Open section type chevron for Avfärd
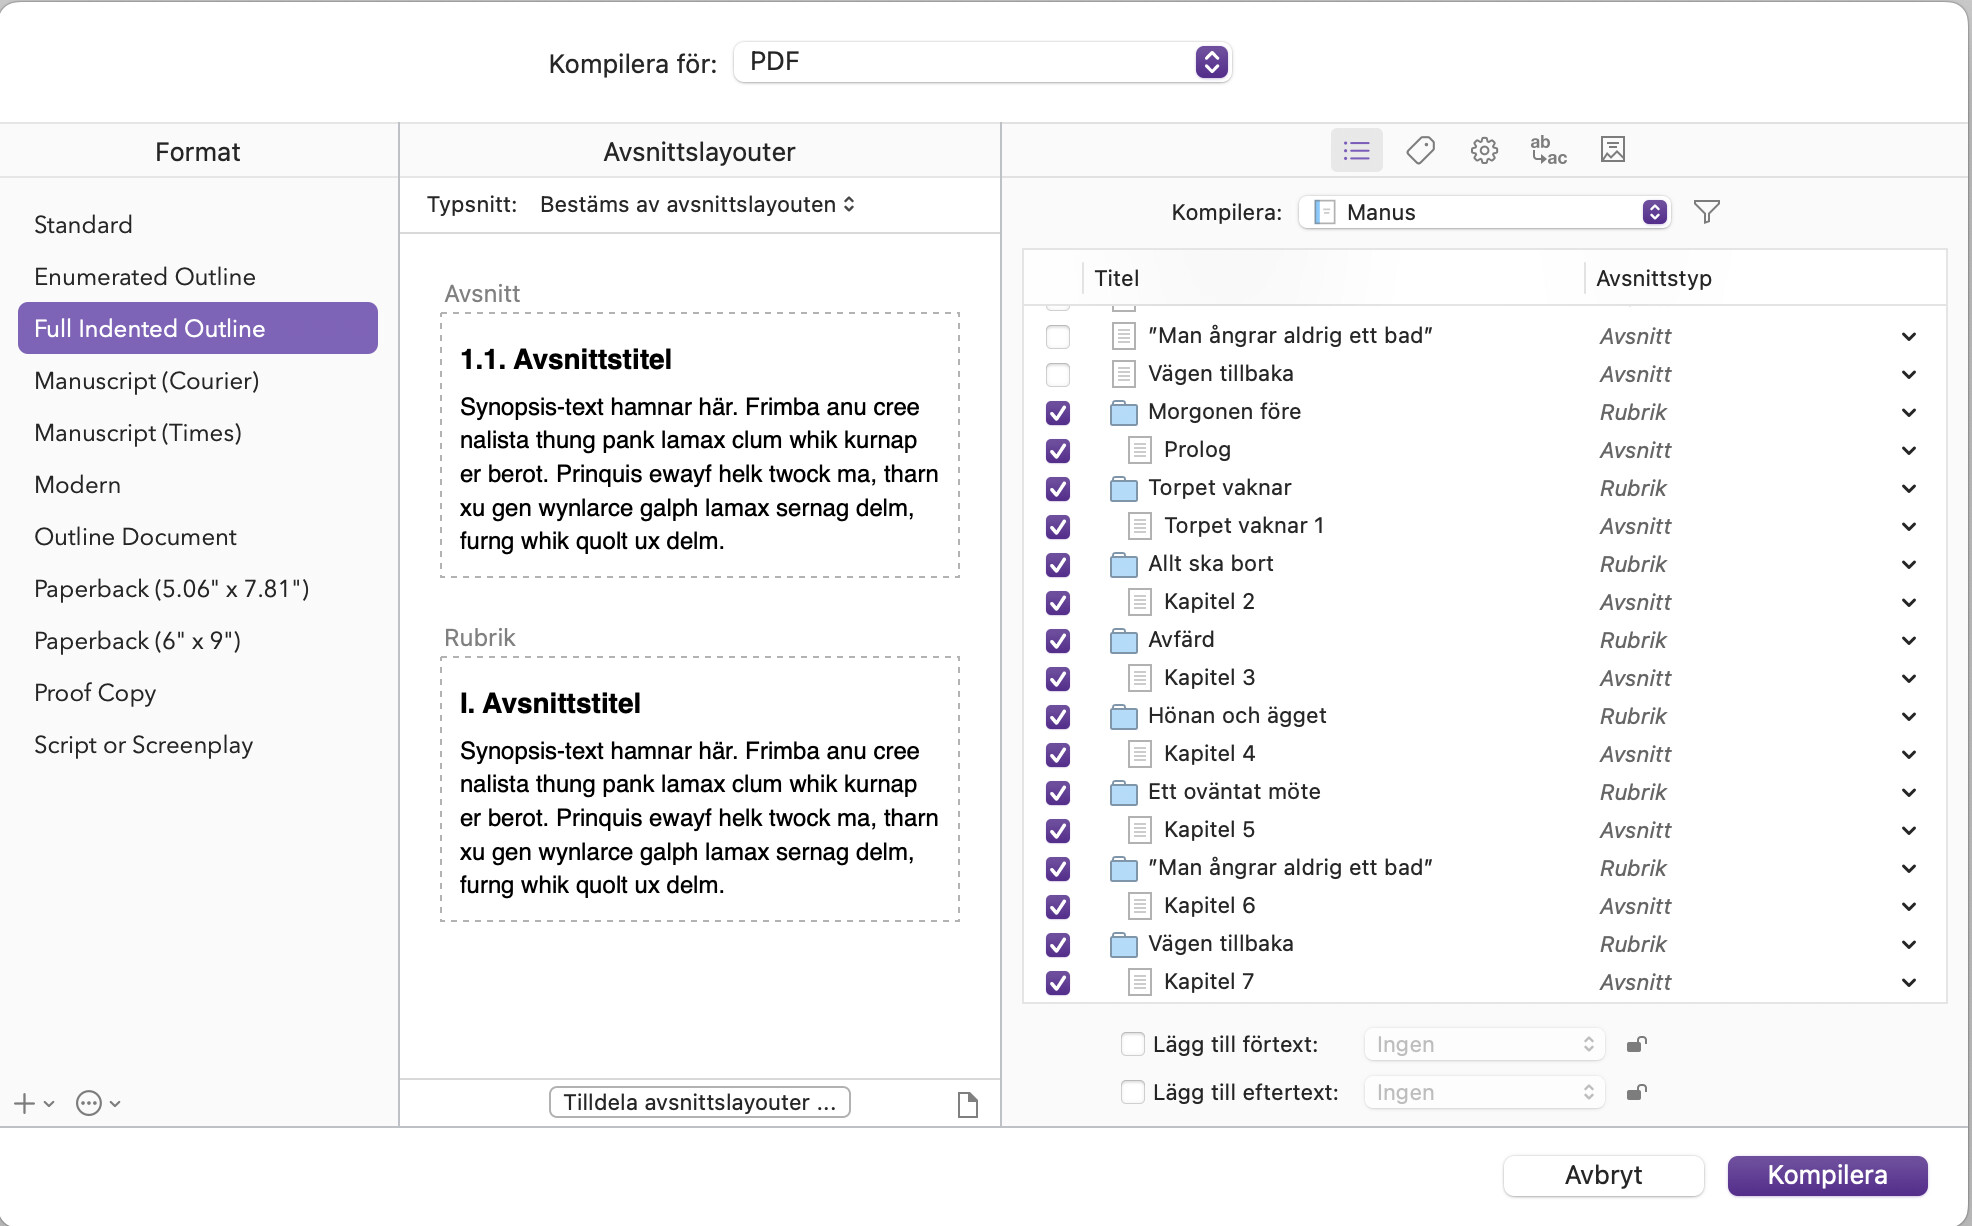Screen dimensions: 1972x1226 coord(1908,640)
